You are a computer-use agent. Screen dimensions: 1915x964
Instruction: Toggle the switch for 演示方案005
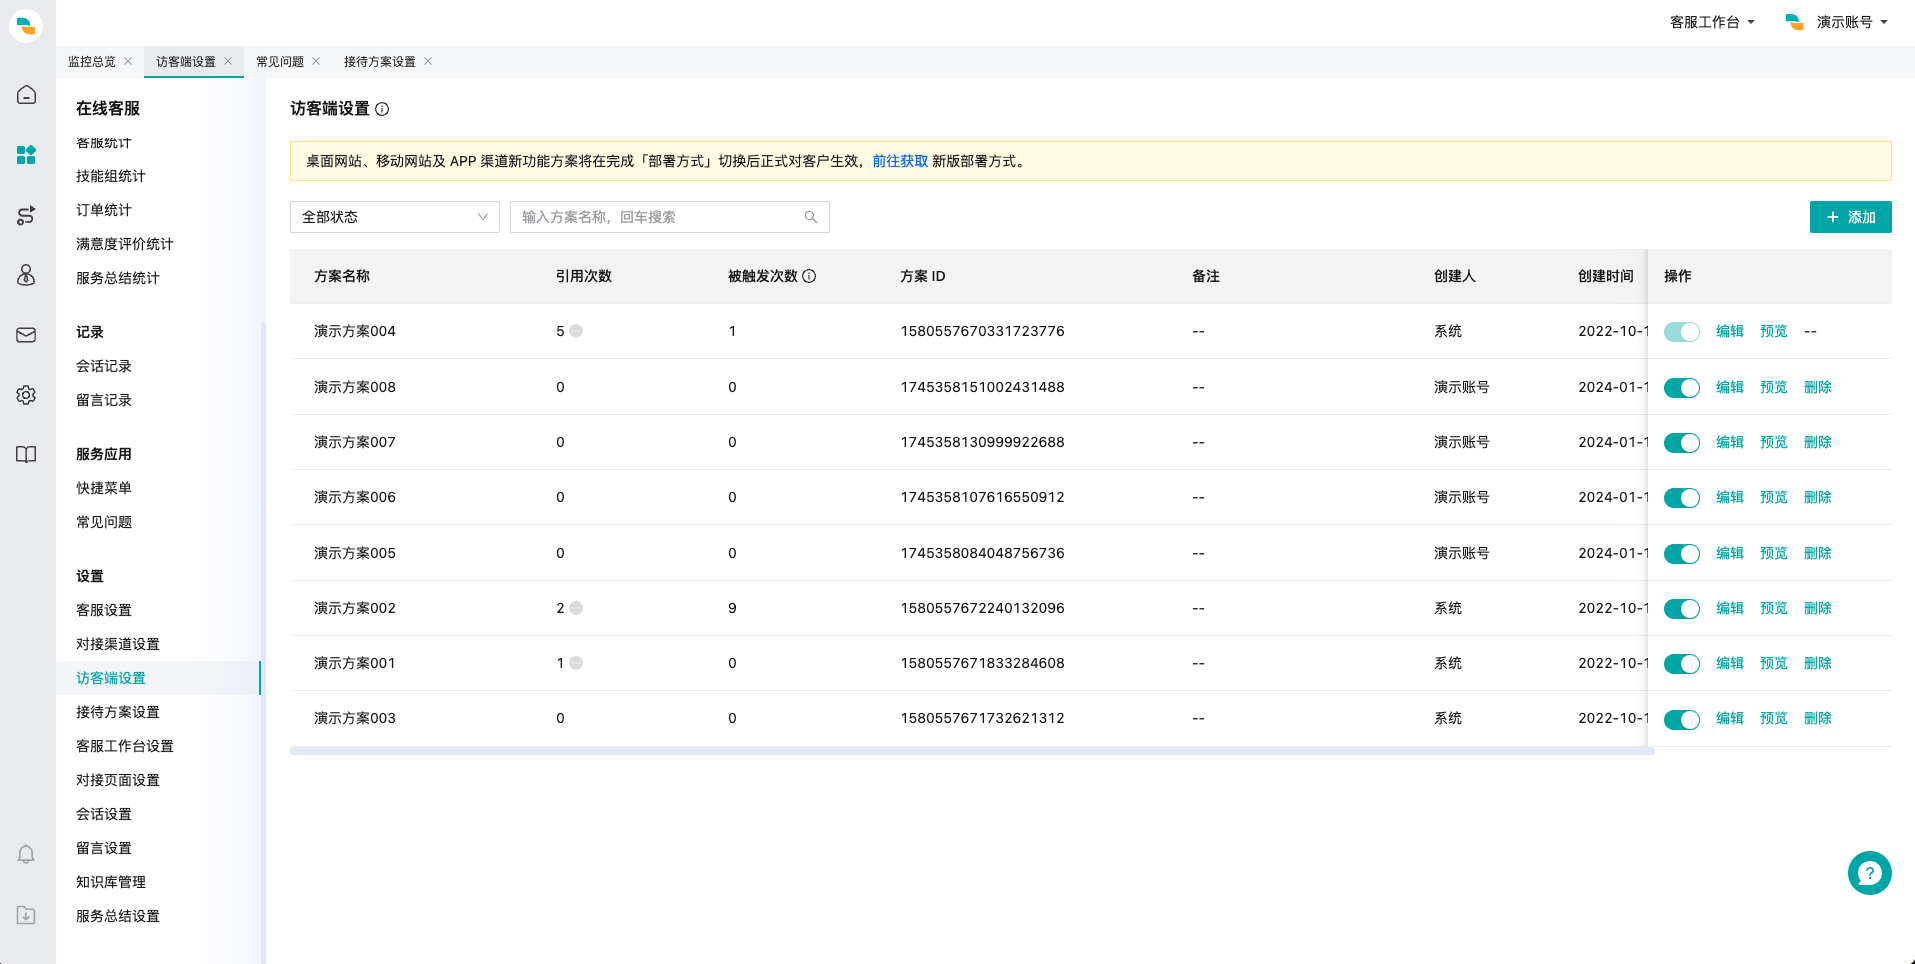(1681, 554)
